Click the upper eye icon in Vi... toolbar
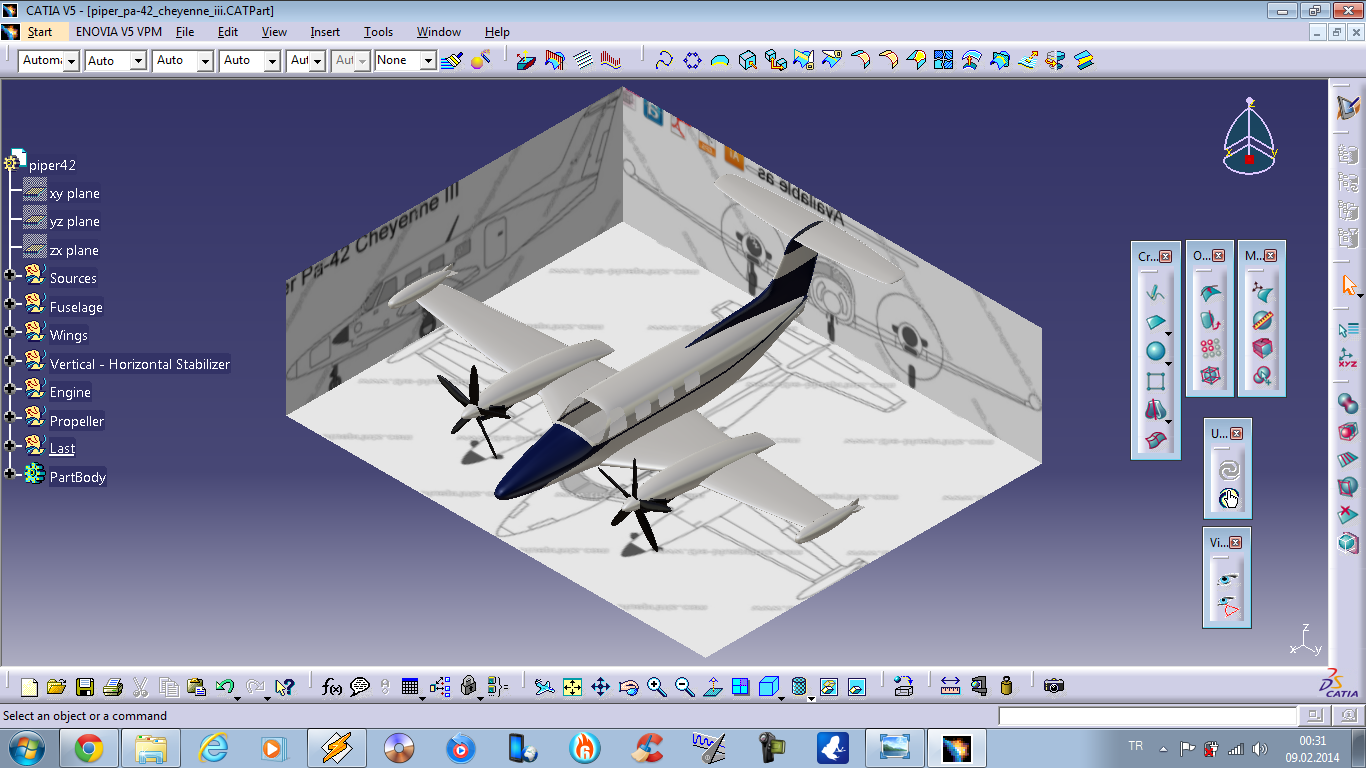 [x=1228, y=579]
